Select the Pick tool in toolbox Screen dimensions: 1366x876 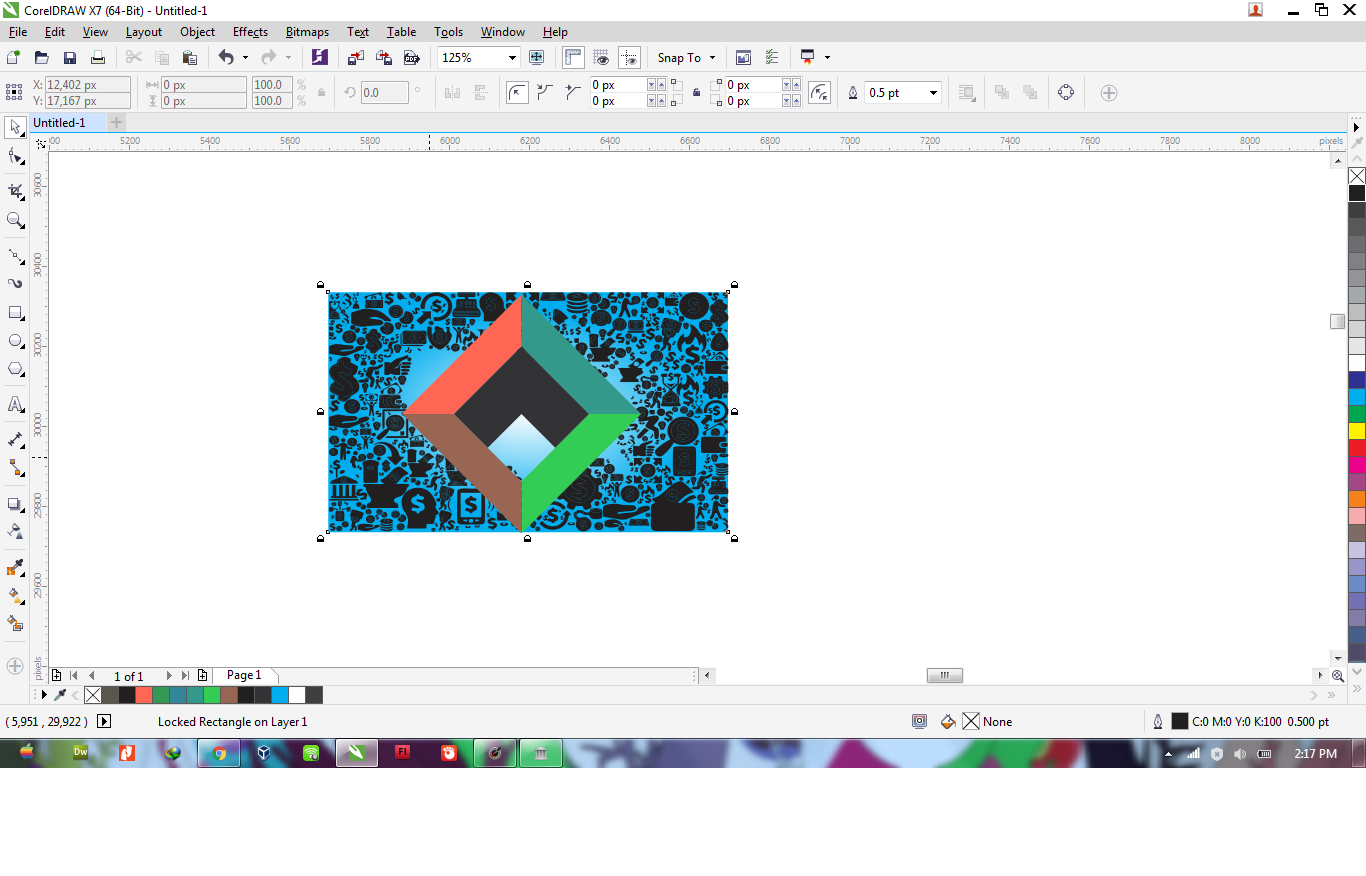(x=15, y=127)
